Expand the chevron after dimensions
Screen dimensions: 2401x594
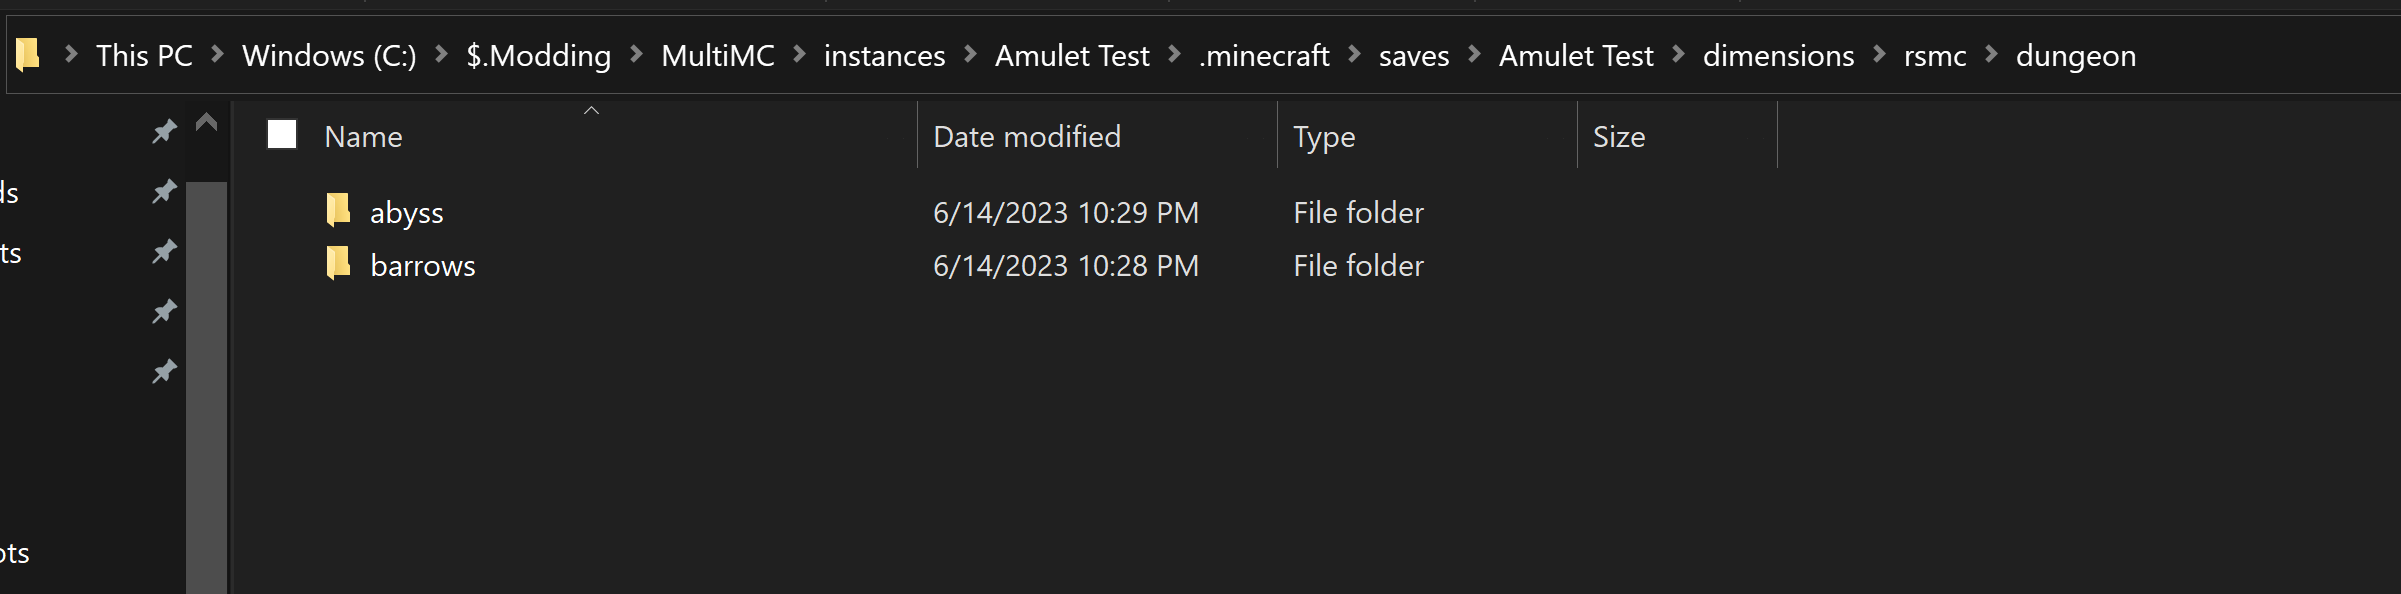[1880, 55]
